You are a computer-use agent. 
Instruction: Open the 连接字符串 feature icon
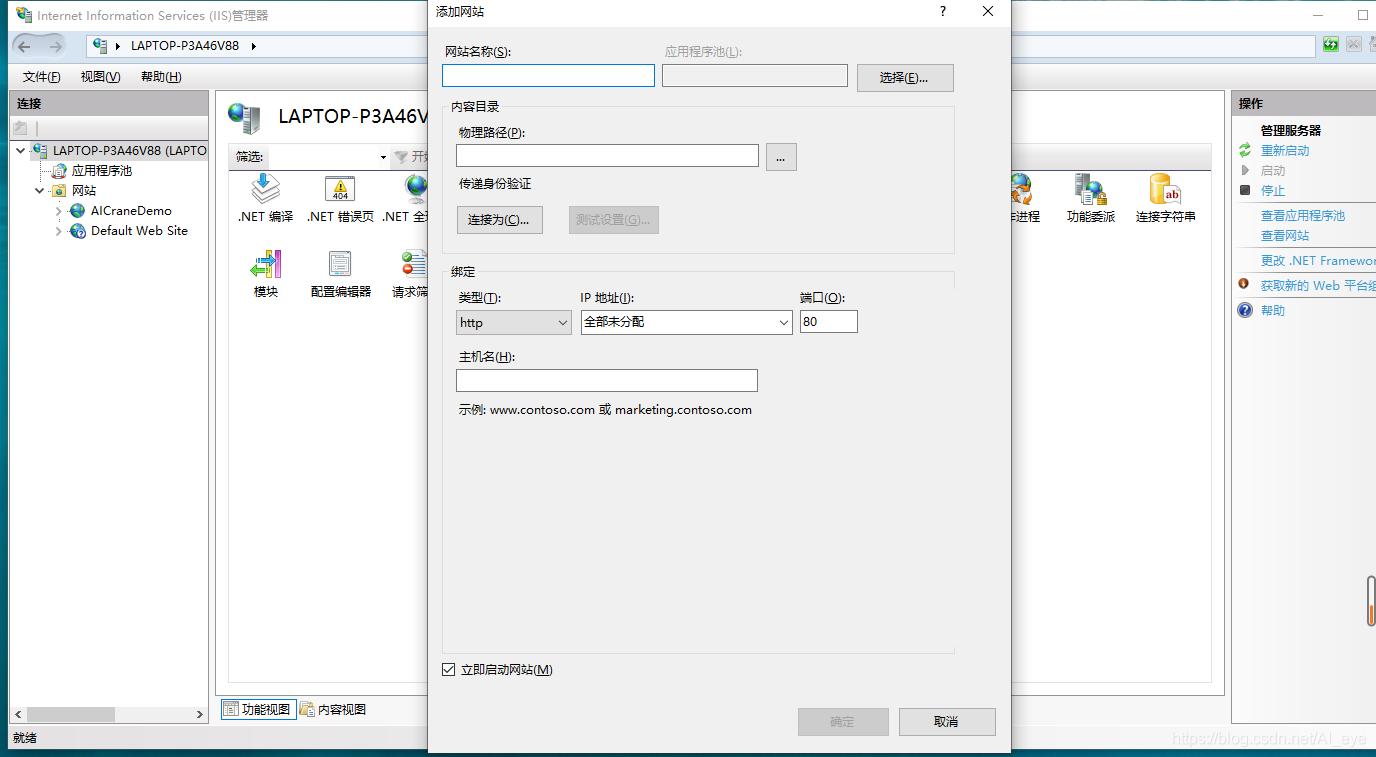(1165, 198)
